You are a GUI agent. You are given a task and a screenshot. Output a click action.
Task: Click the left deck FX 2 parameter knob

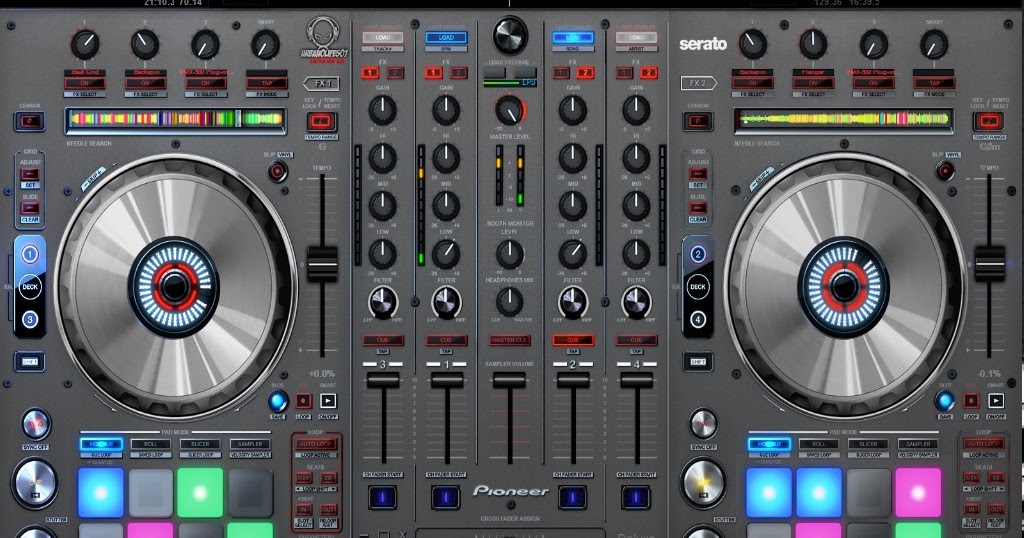tap(145, 45)
